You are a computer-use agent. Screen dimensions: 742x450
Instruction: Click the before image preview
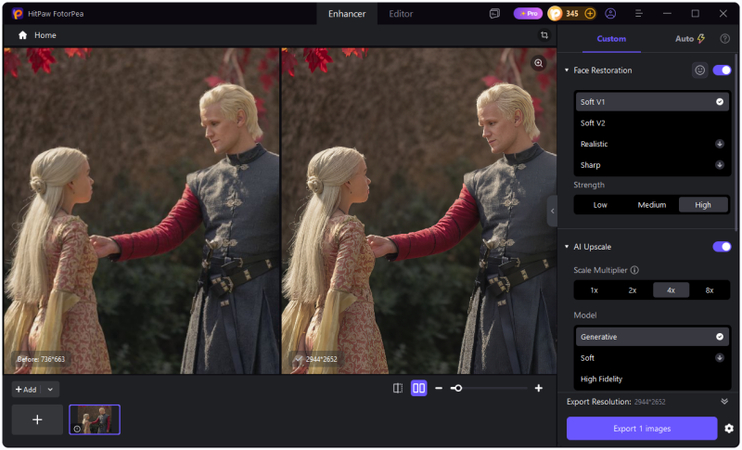tap(142, 211)
